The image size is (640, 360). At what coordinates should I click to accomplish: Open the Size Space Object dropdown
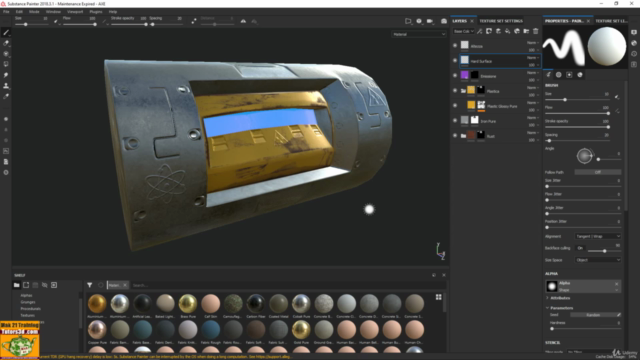[x=598, y=260]
